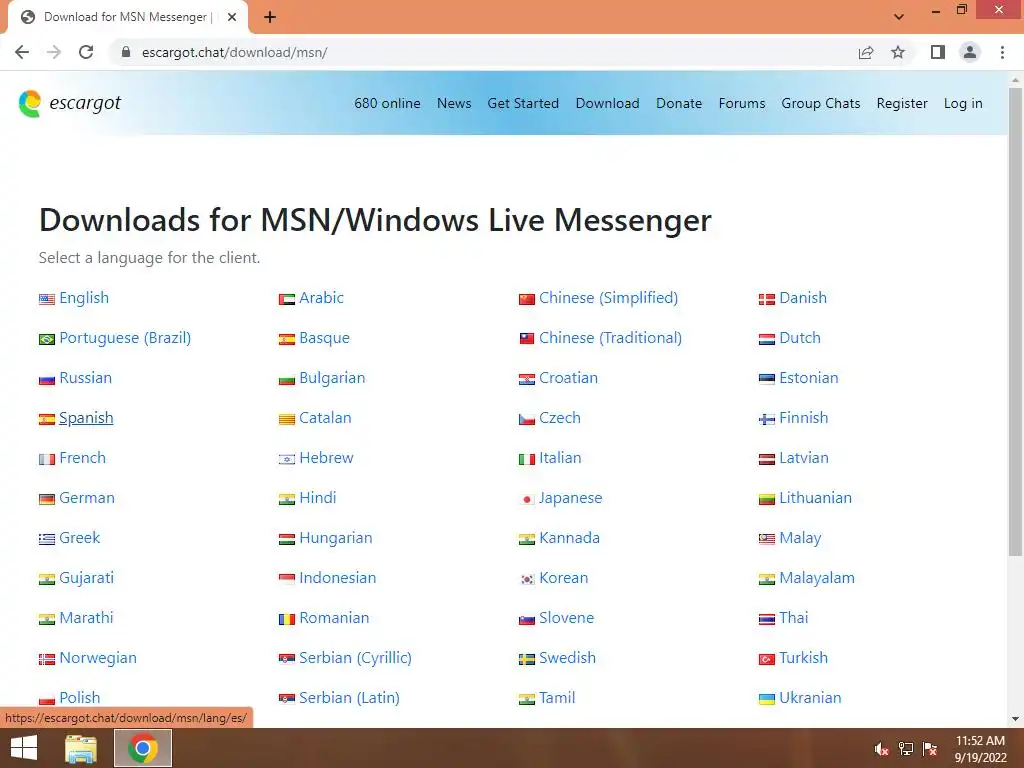Click the Greek flag beside Greek
Image resolution: width=1024 pixels, height=768 pixels.
click(47, 539)
